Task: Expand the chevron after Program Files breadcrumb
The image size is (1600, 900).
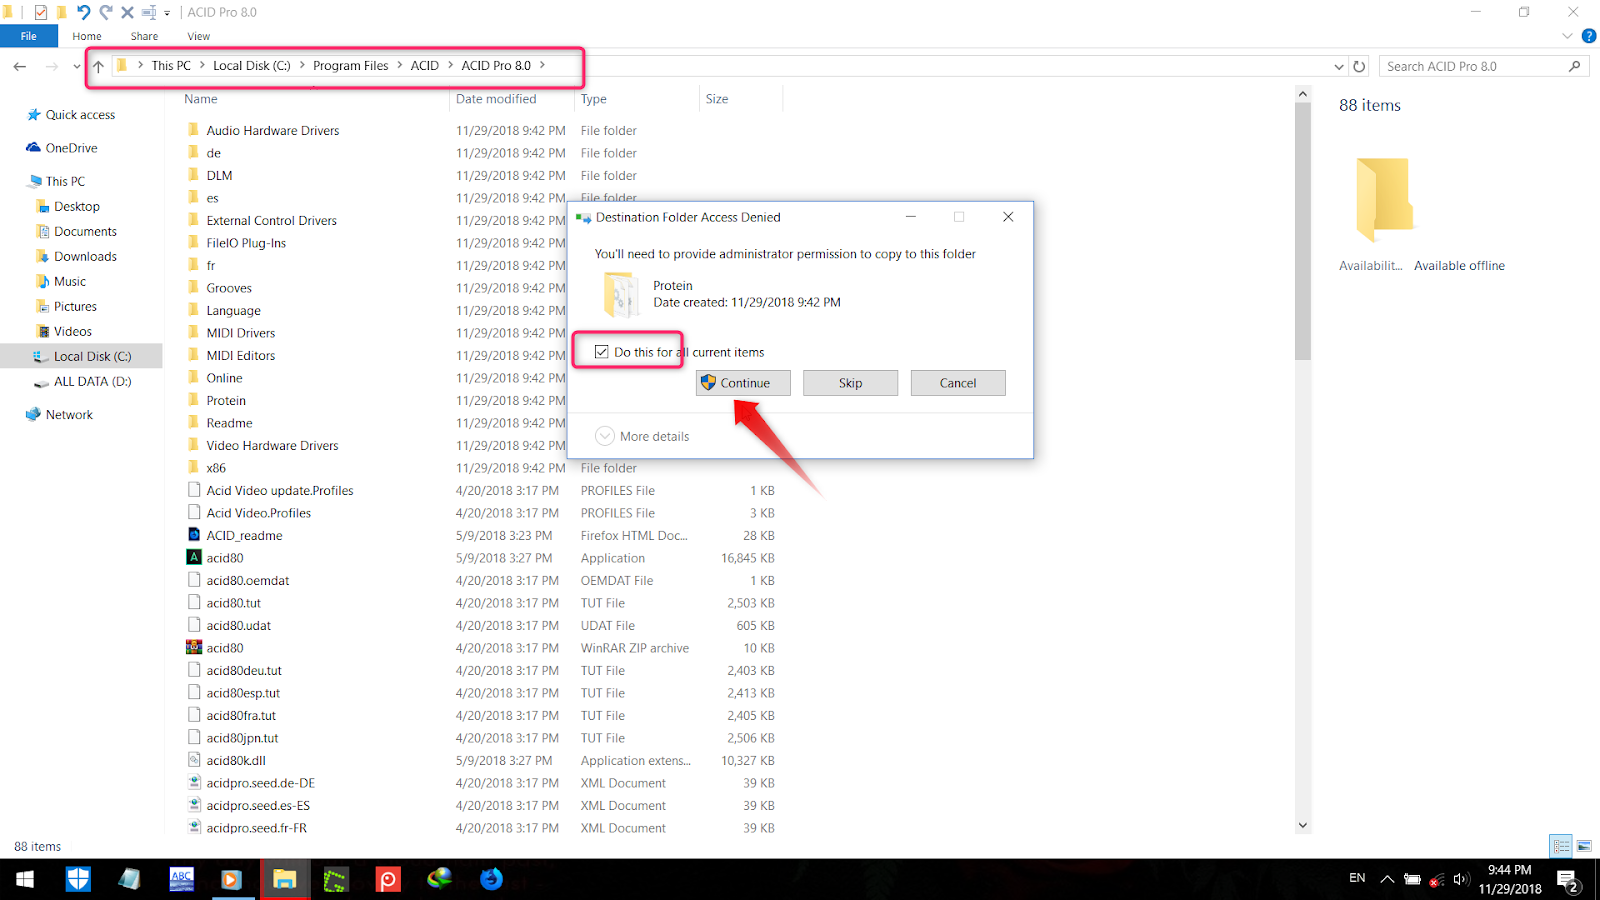Action: [400, 66]
